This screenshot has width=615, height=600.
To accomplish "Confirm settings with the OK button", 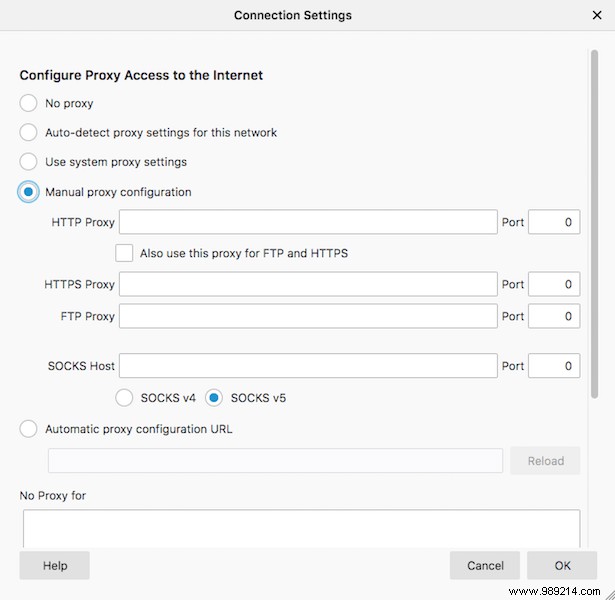I will pos(562,565).
